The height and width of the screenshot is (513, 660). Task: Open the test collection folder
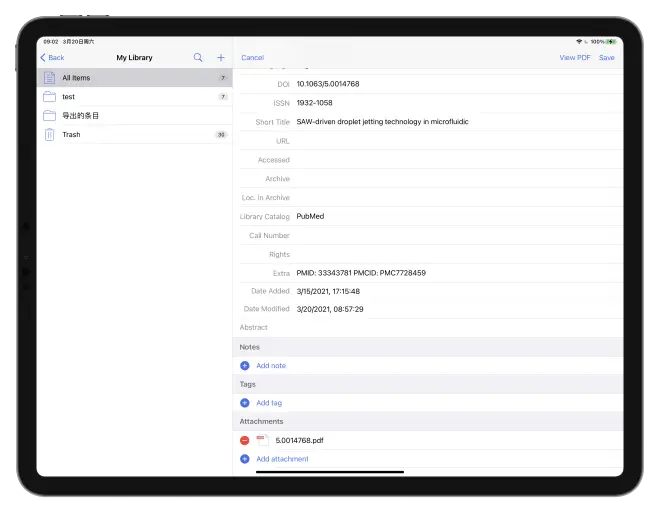135,97
